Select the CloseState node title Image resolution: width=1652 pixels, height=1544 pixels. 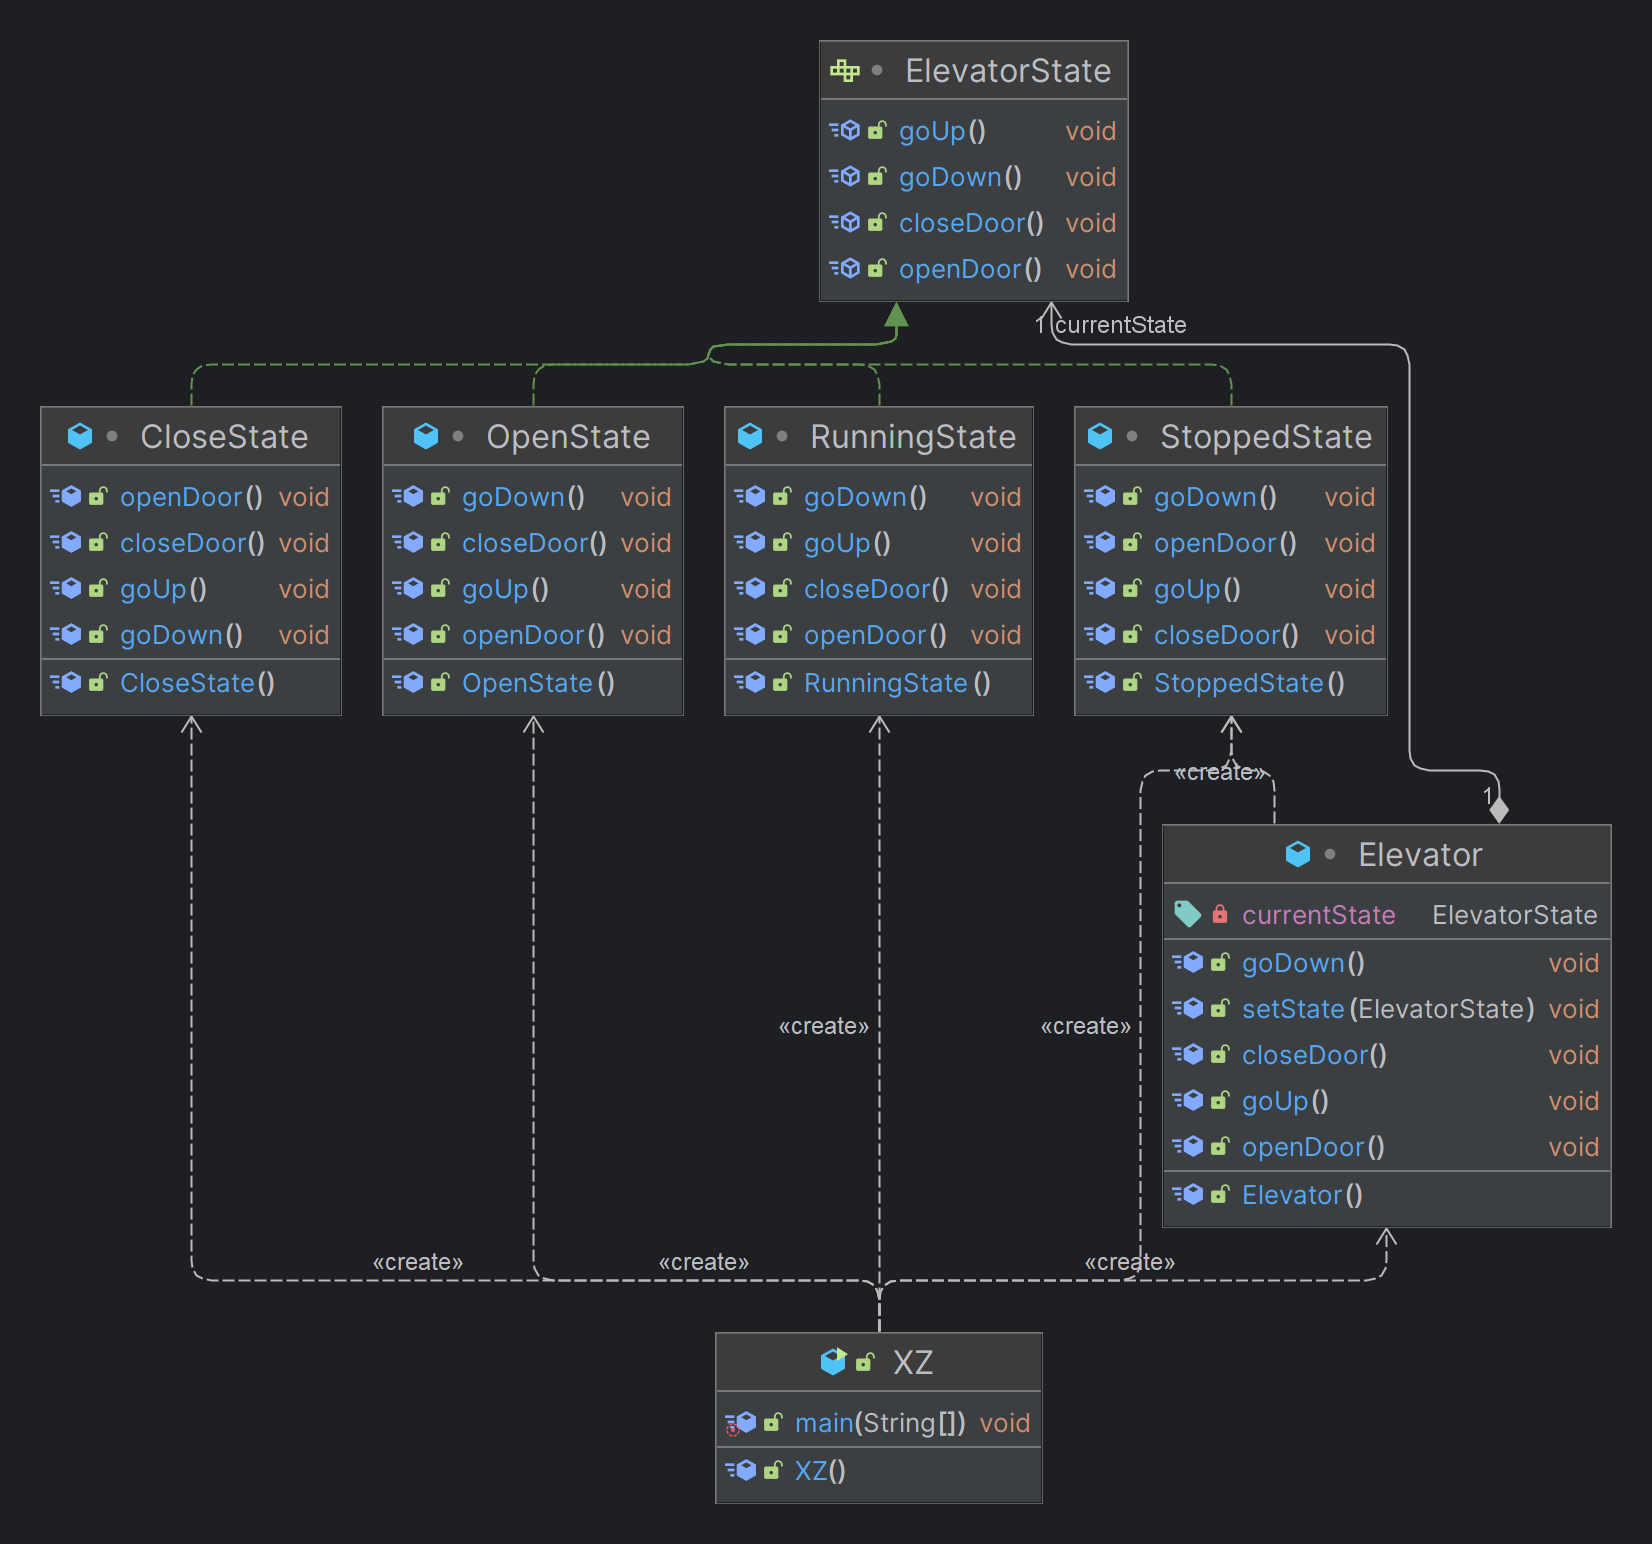pyautogui.click(x=224, y=436)
